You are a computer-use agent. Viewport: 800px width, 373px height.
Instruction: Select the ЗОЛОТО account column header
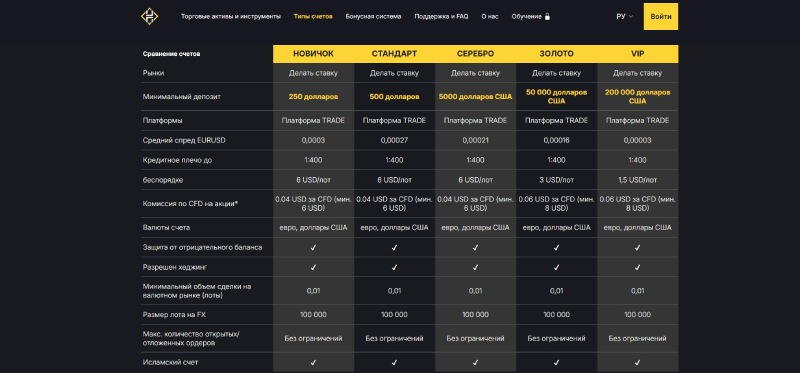click(x=557, y=54)
